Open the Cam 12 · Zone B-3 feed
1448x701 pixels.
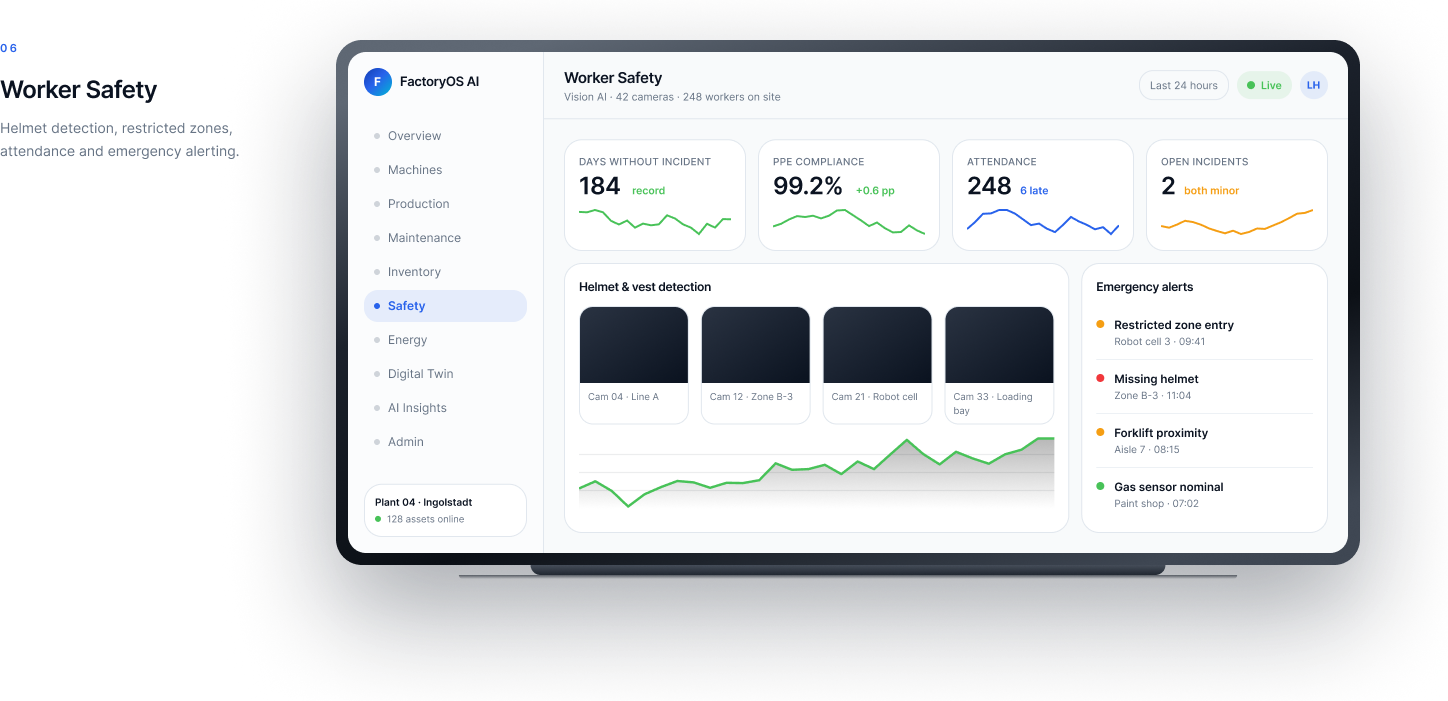click(756, 365)
